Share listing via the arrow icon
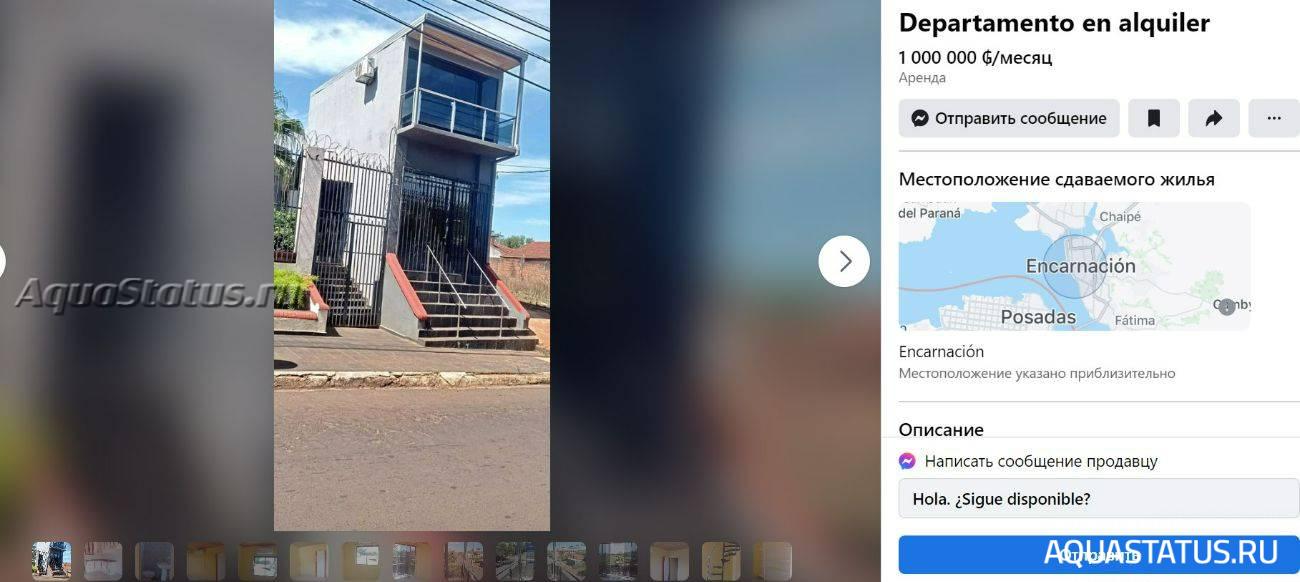This screenshot has width=1300, height=582. 1214,118
